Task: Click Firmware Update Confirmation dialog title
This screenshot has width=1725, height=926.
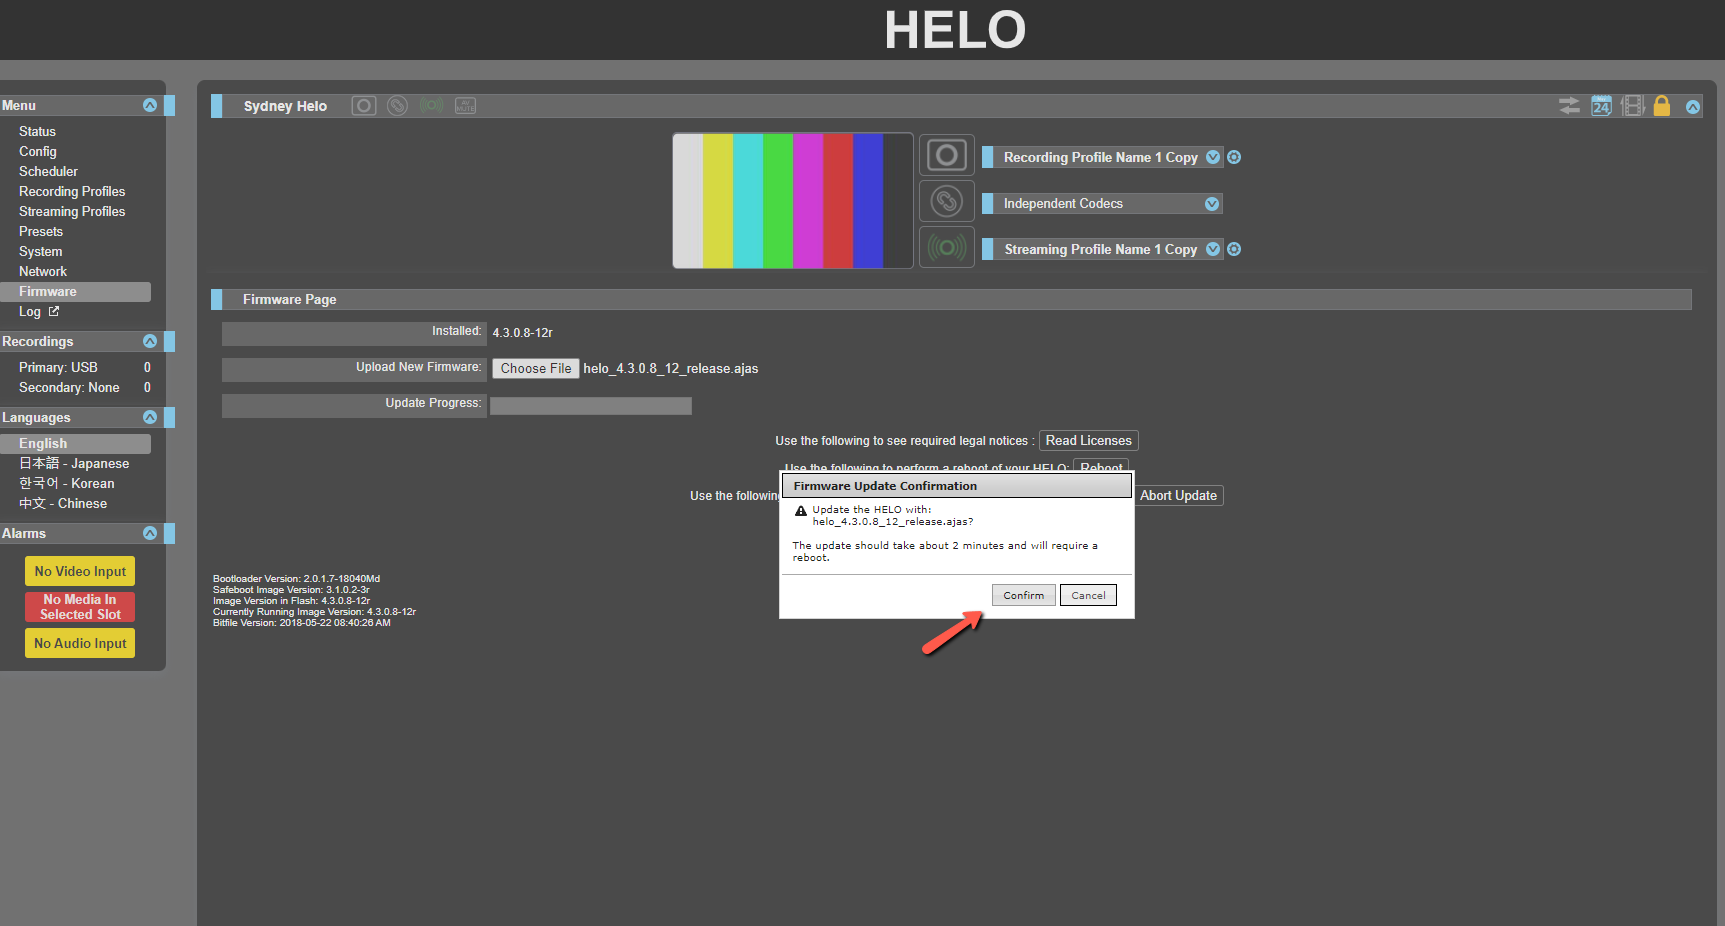Action: pos(885,486)
